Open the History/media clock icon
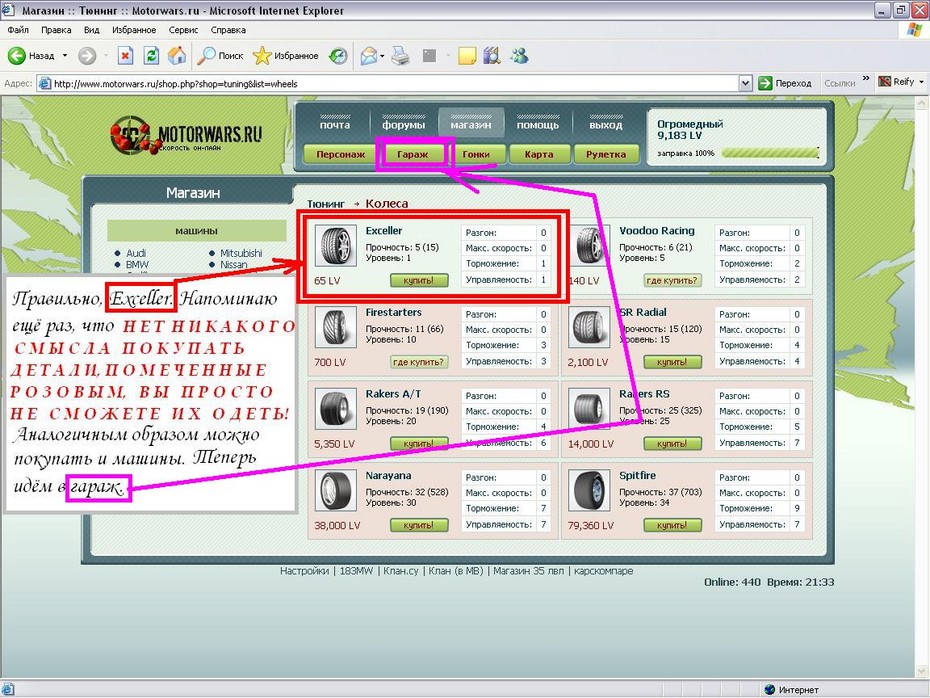Screen dimensions: 930x698 point(339,56)
